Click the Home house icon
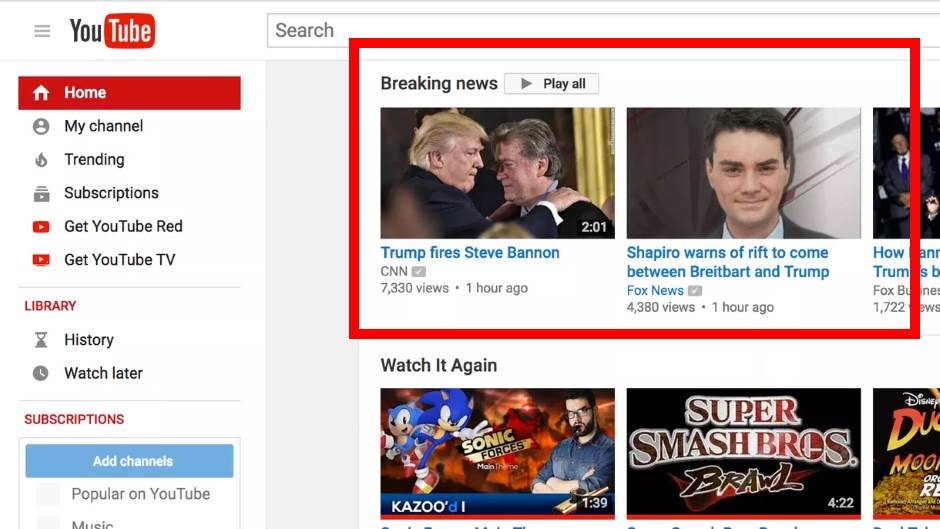Image resolution: width=940 pixels, height=529 pixels. click(x=41, y=93)
